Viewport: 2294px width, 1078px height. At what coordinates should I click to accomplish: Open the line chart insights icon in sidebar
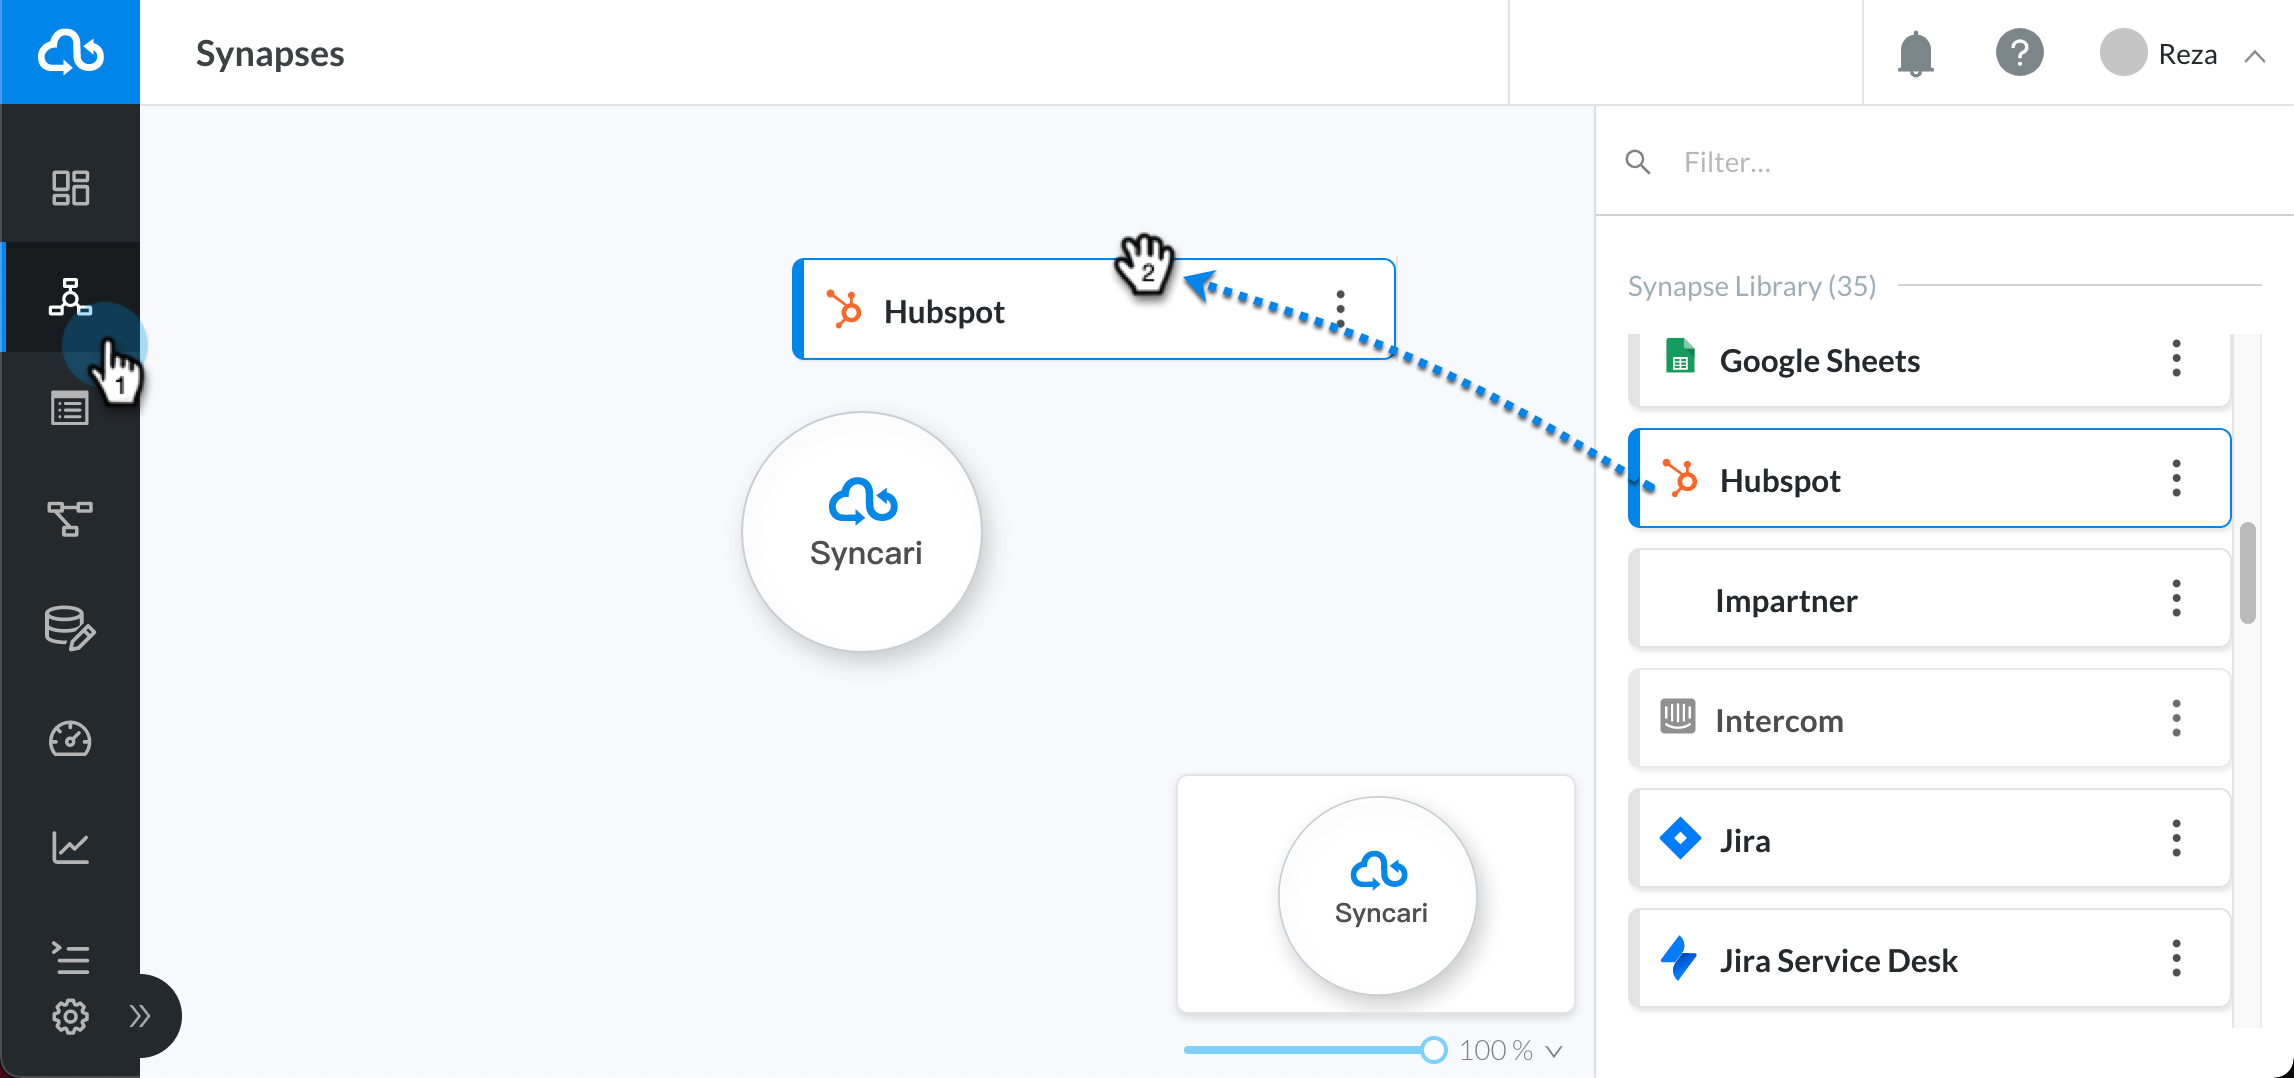(70, 848)
